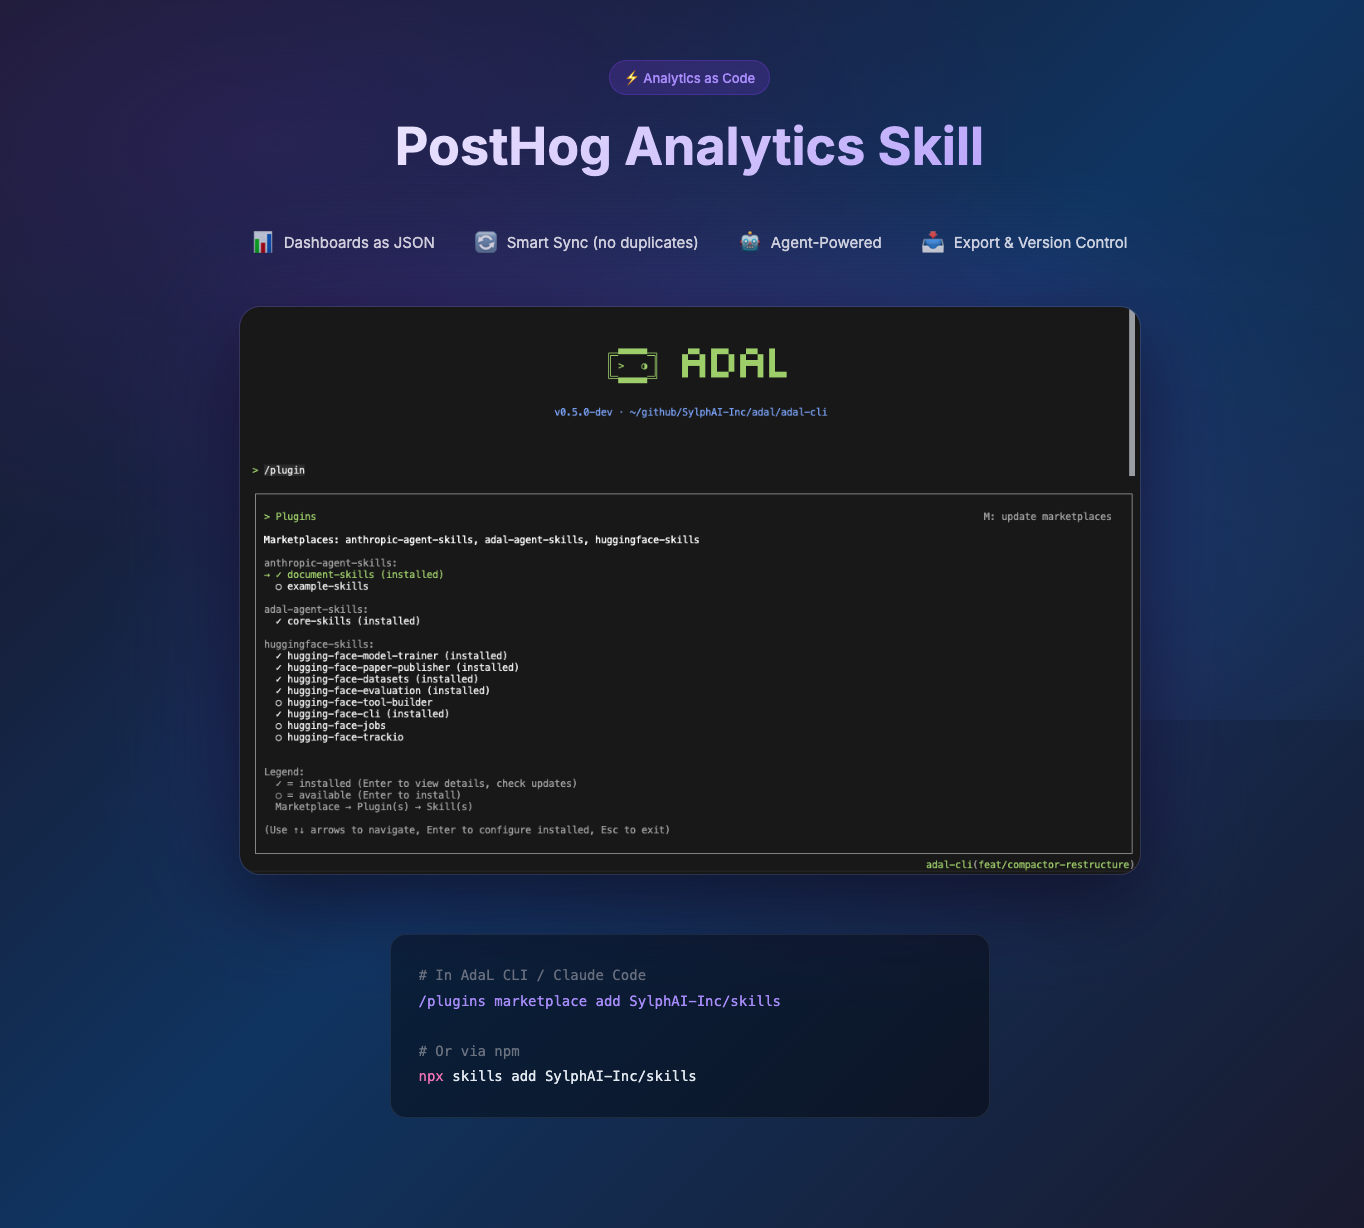The image size is (1364, 1228).
Task: Click the bar chart icon beside Dashboards as JSON
Action: coord(263,242)
